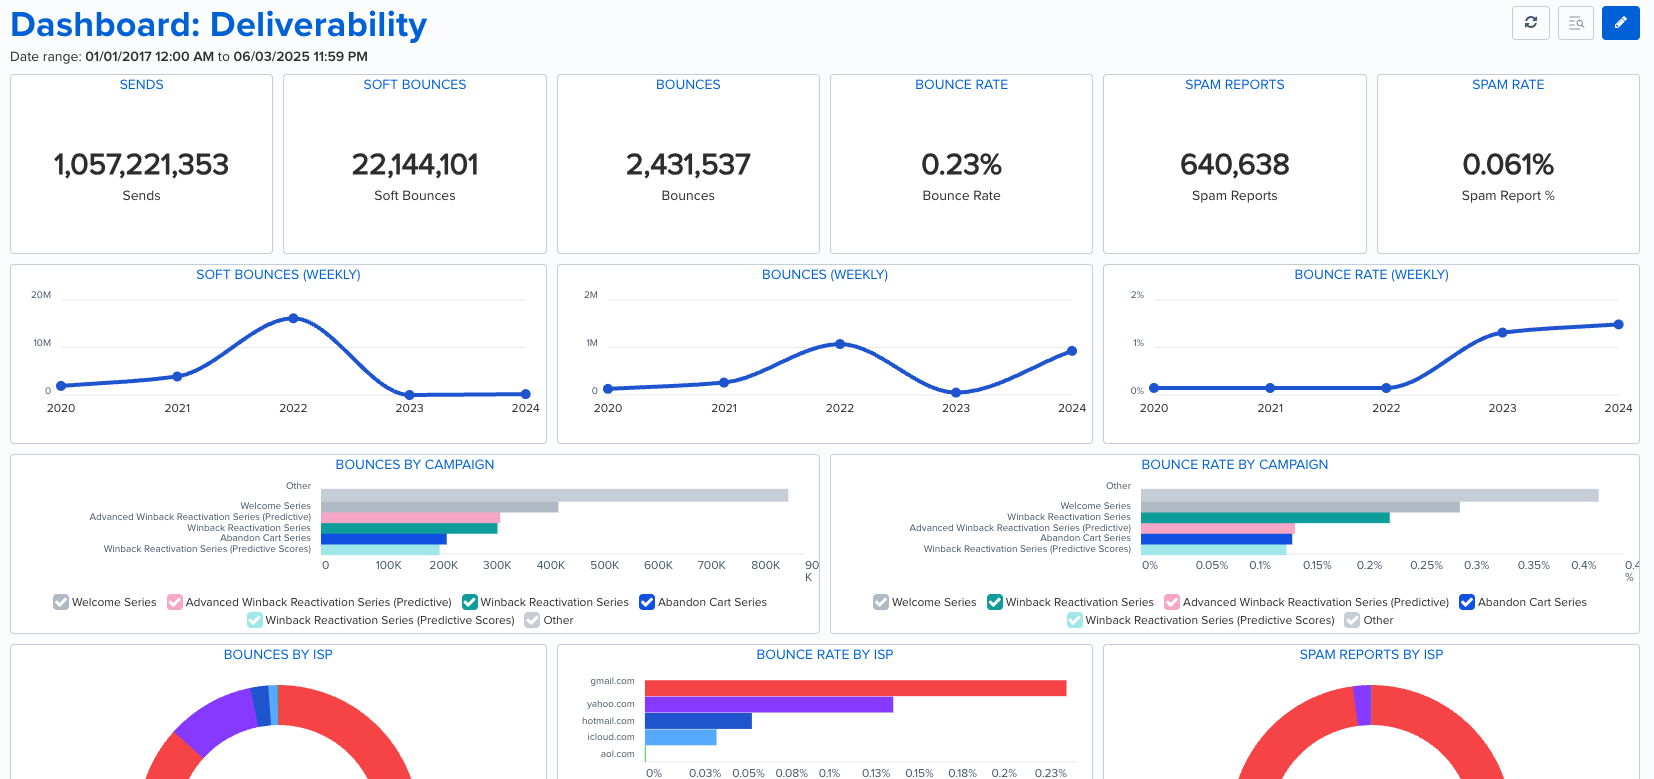Toggle Winback (Predictive Scores) in Bounce Rate by Campaign legend
Screen dimensions: 1654x779
[x=1075, y=620]
